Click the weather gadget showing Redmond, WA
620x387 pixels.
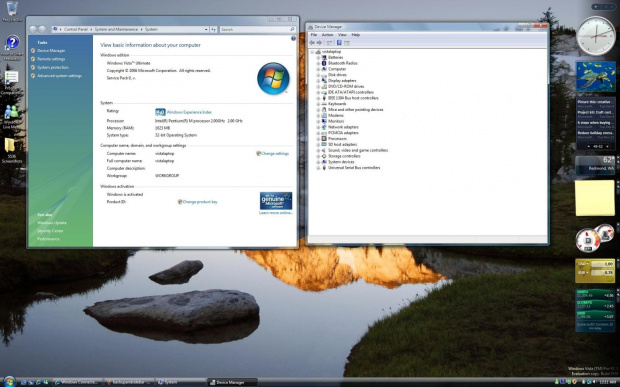[595, 165]
